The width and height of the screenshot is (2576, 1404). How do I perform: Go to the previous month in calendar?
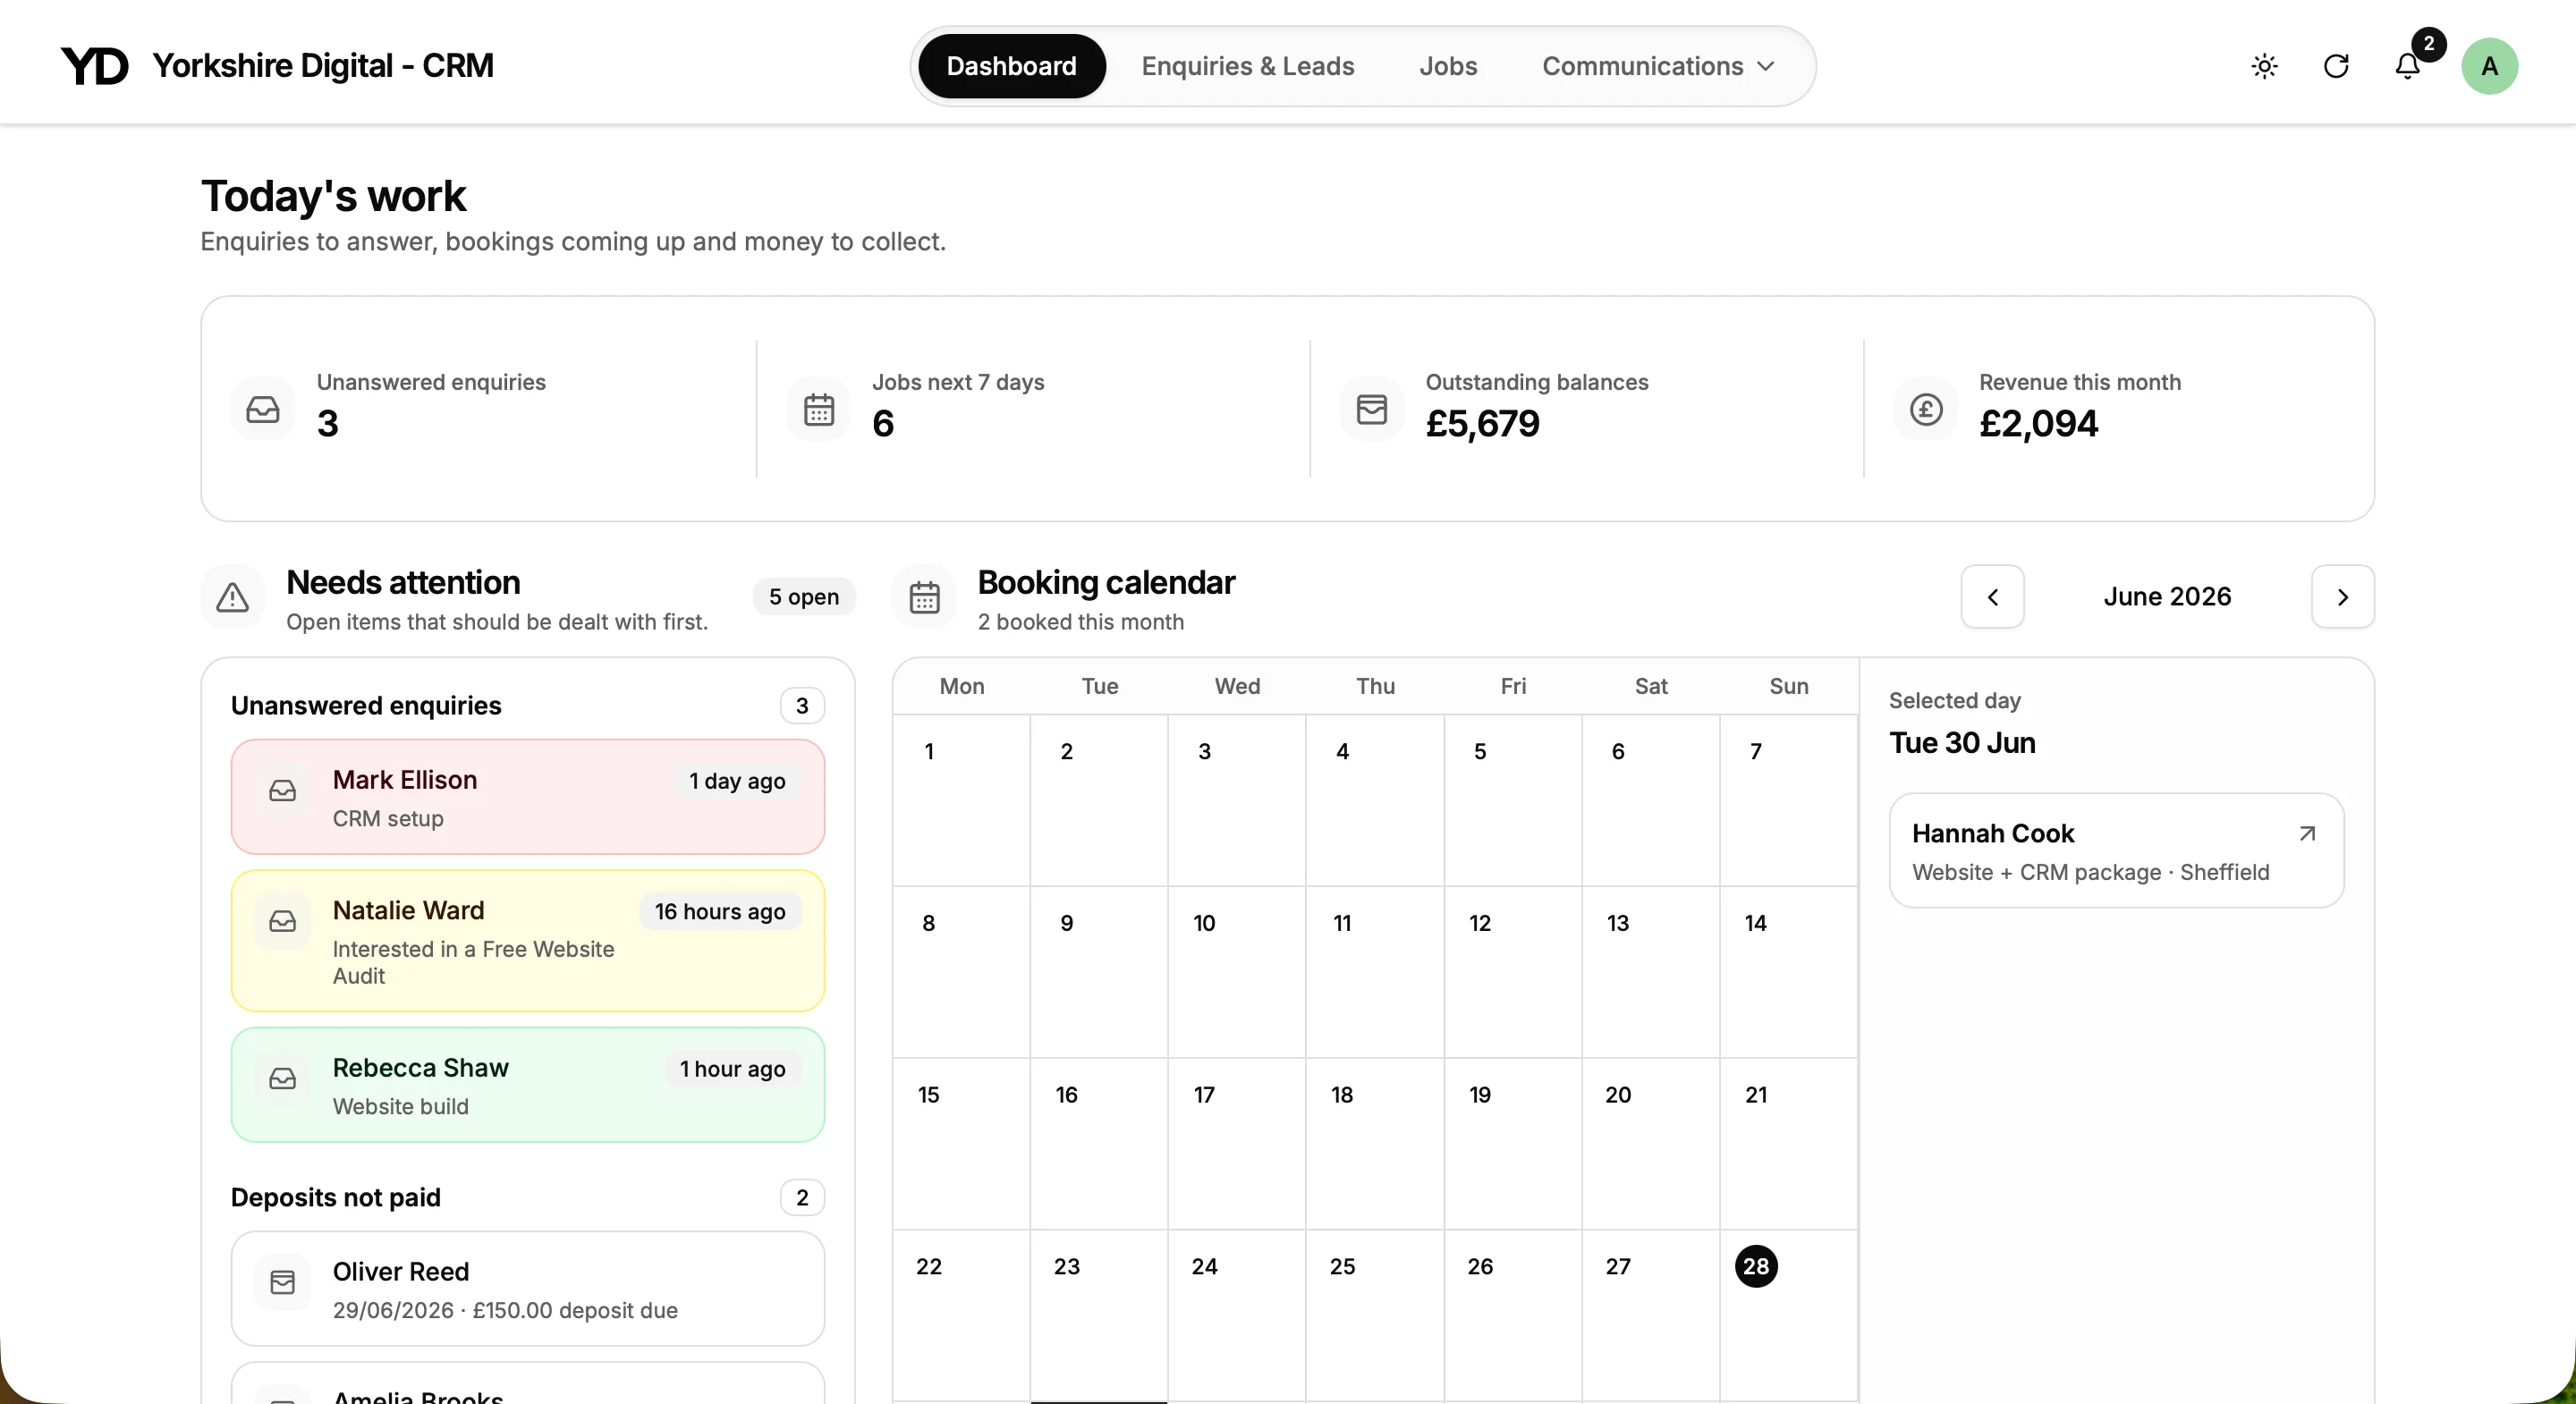(1992, 597)
